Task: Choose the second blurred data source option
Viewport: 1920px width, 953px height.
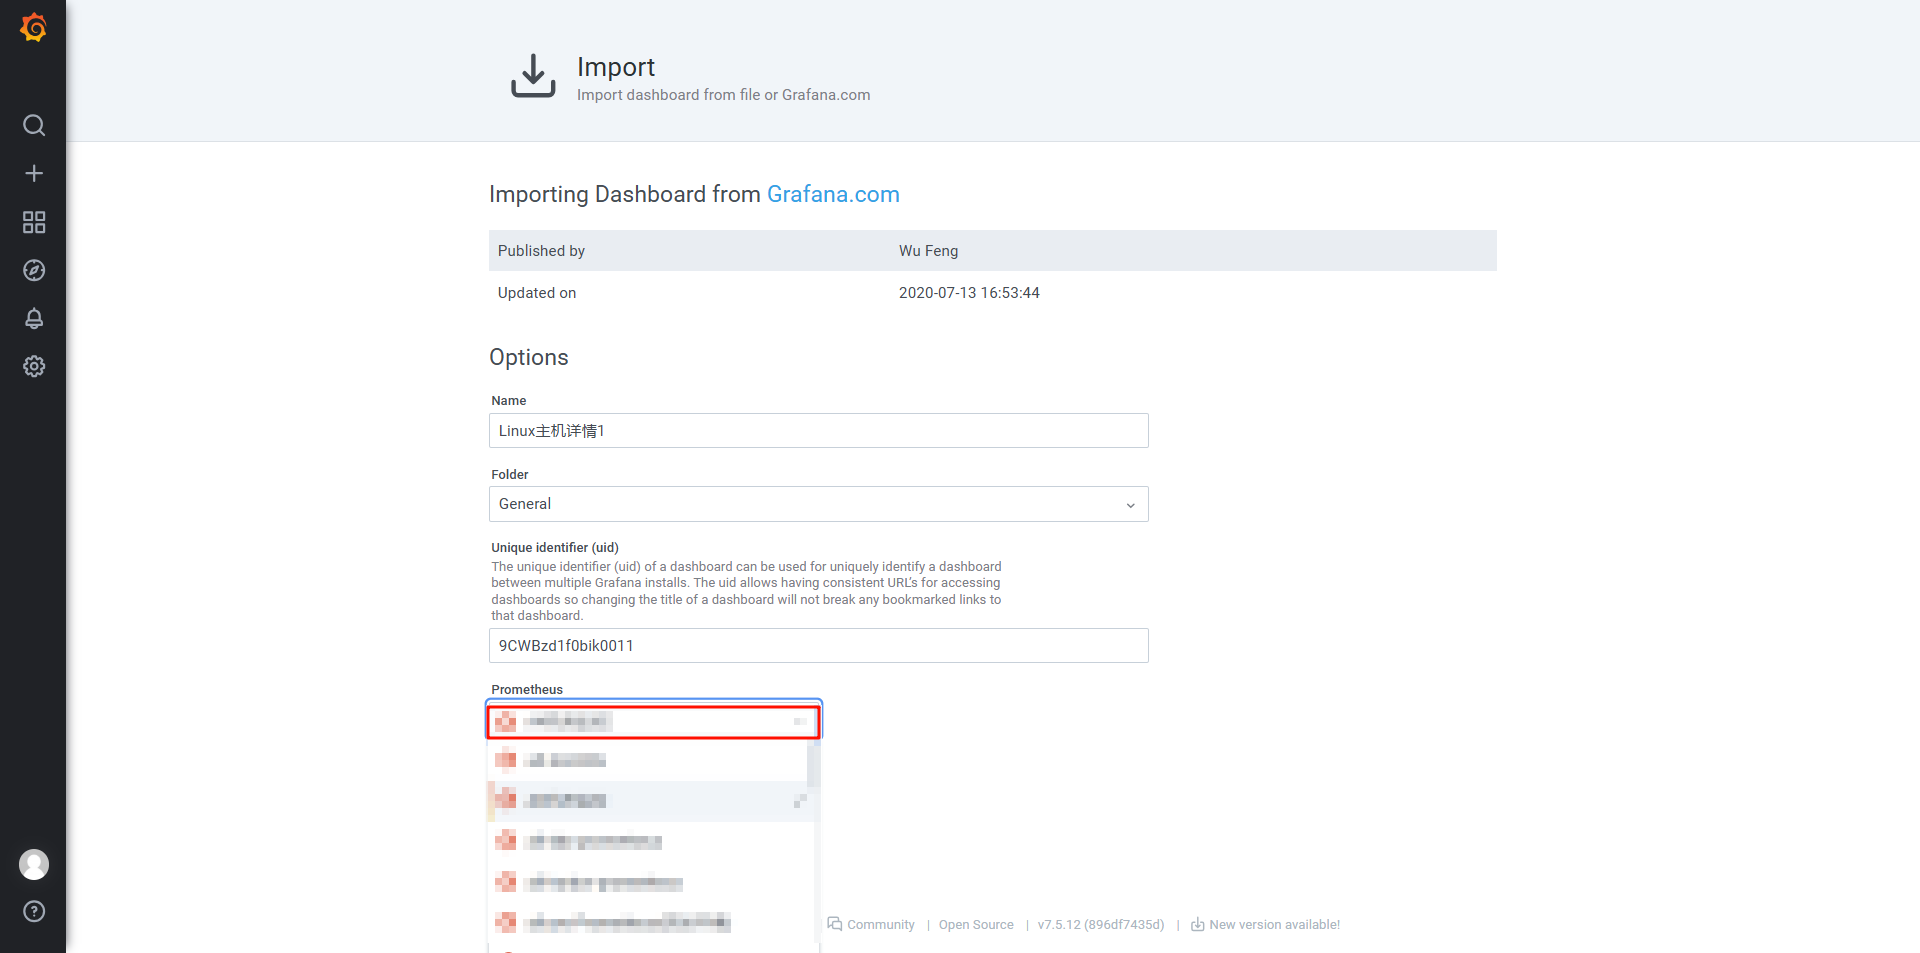Action: pyautogui.click(x=647, y=760)
